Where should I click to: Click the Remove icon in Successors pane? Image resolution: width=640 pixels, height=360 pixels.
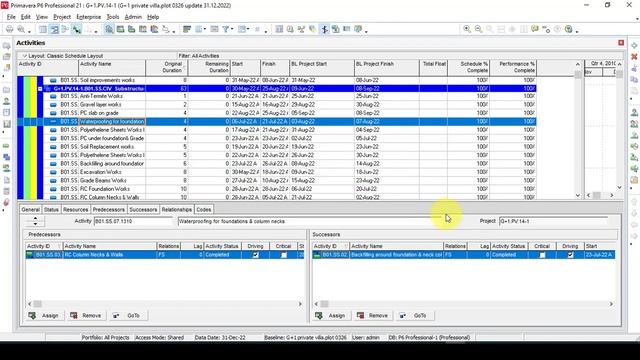point(360,316)
